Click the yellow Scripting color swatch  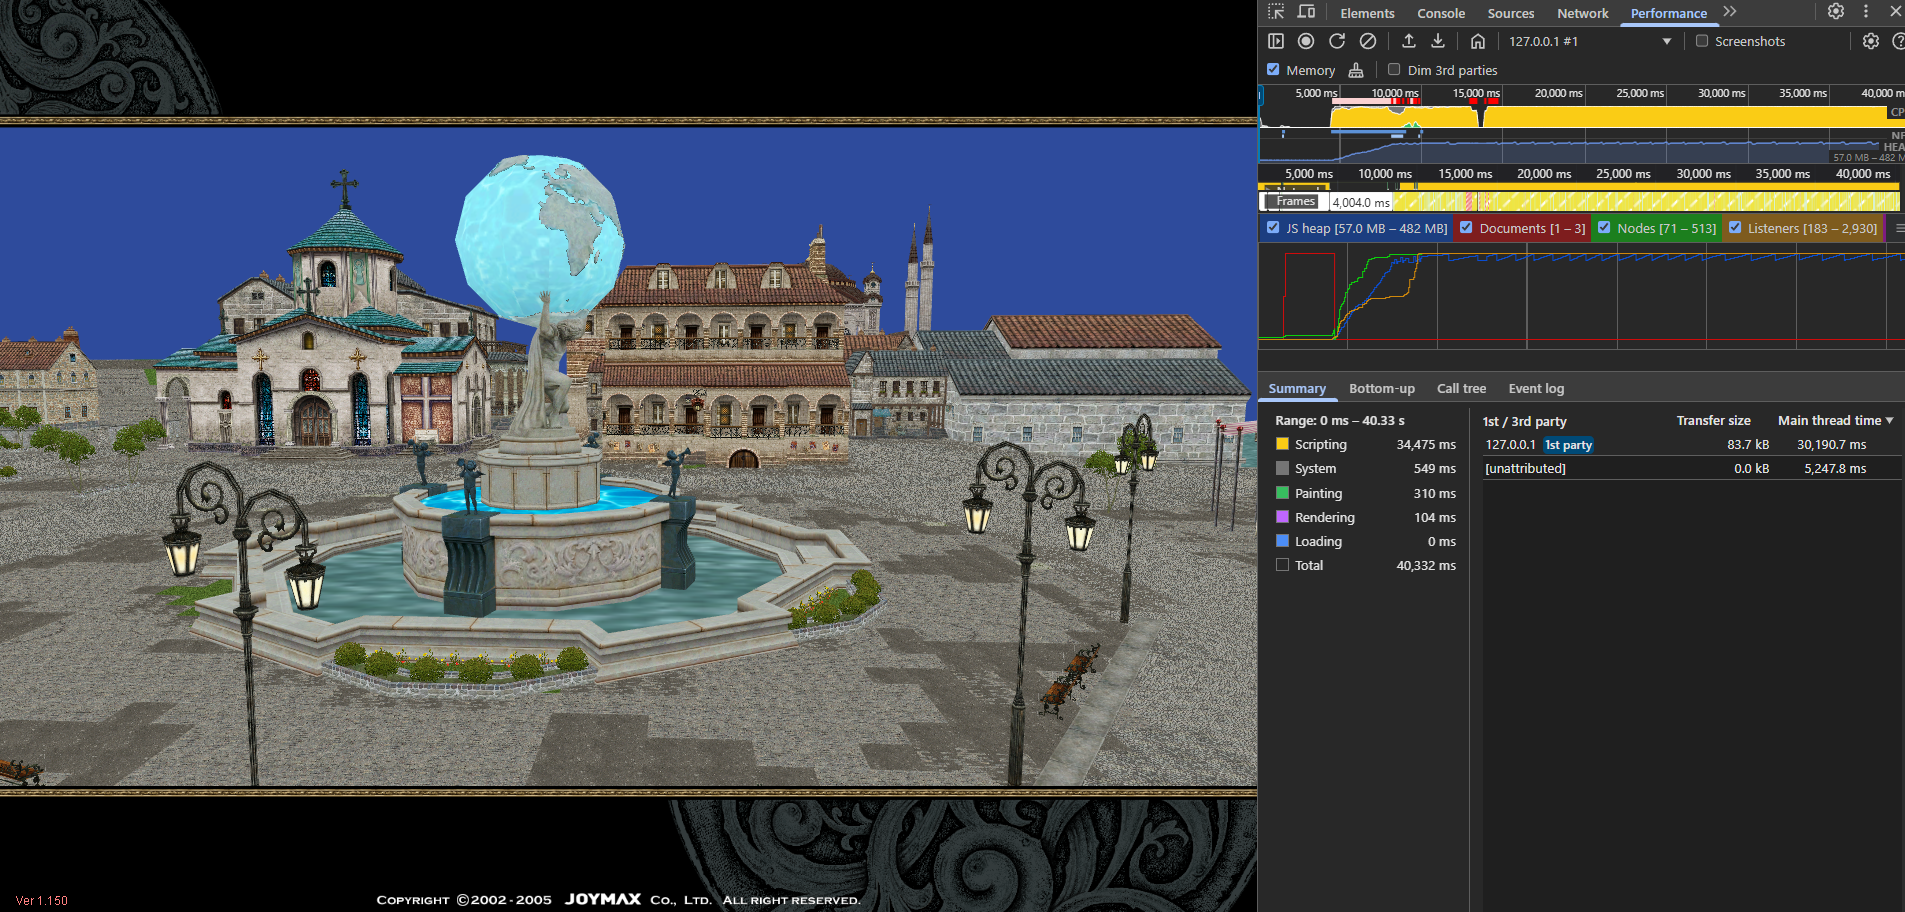[1282, 444]
